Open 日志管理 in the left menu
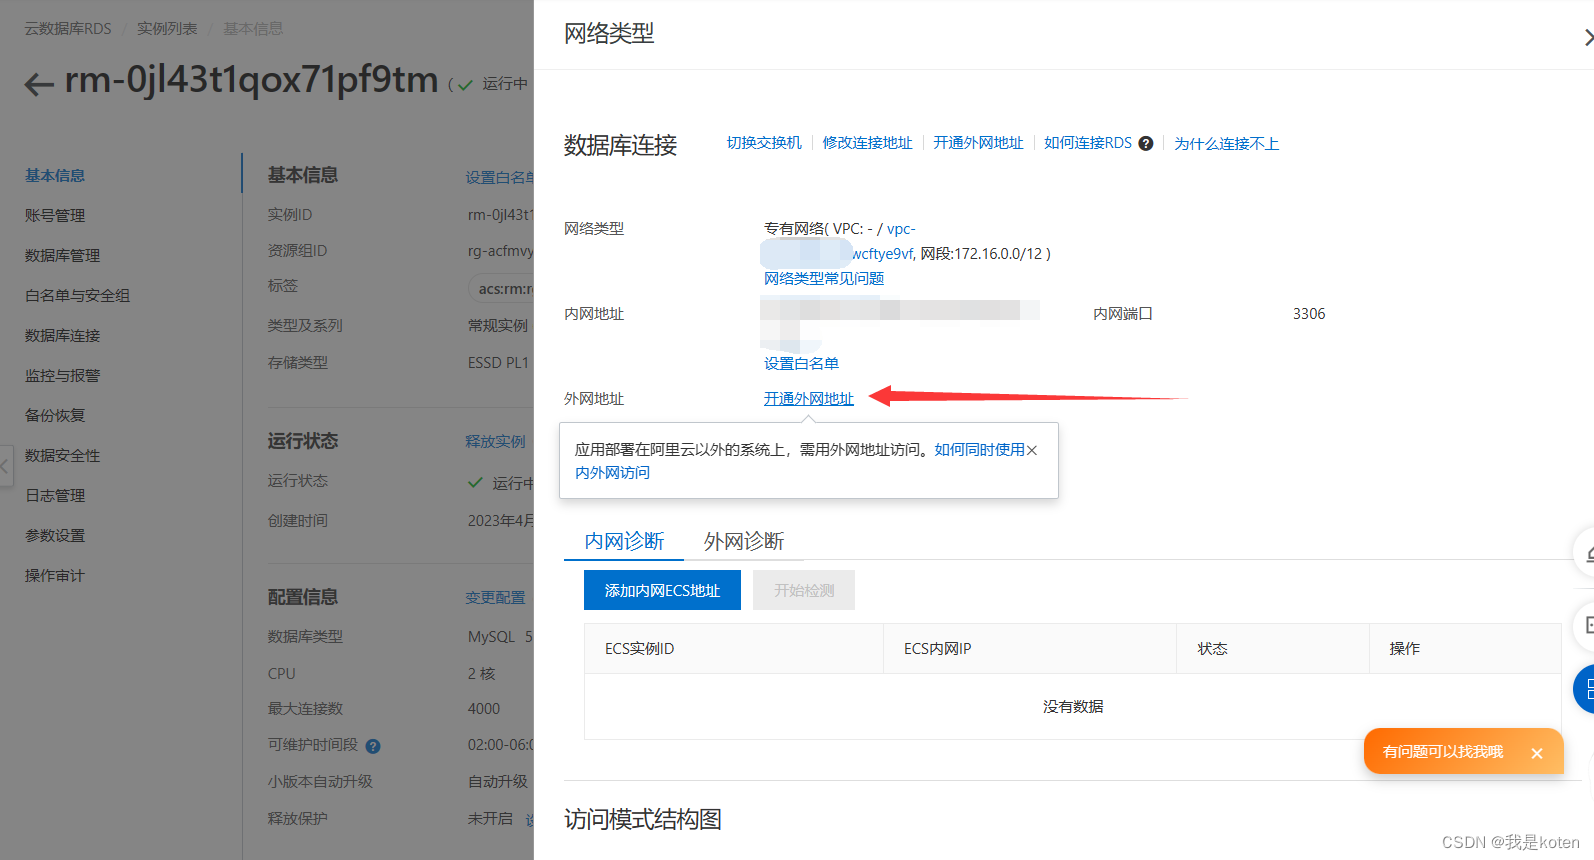The width and height of the screenshot is (1594, 860). 55,495
